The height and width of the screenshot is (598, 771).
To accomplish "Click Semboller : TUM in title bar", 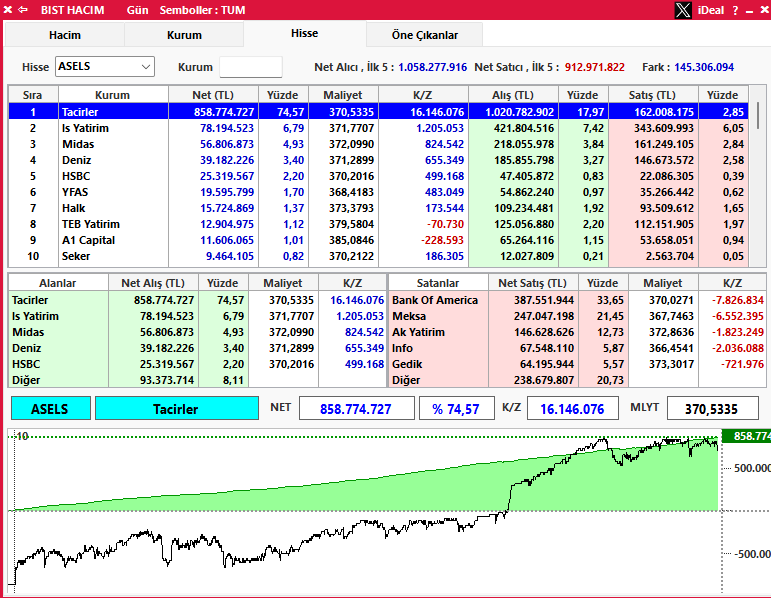I will [x=202, y=10].
